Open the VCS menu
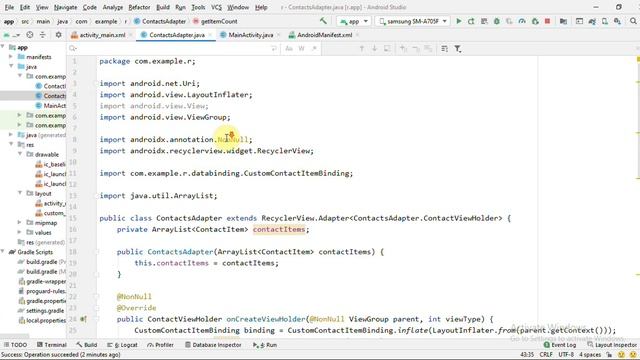This screenshot has width=640, height=360. [216, 7]
